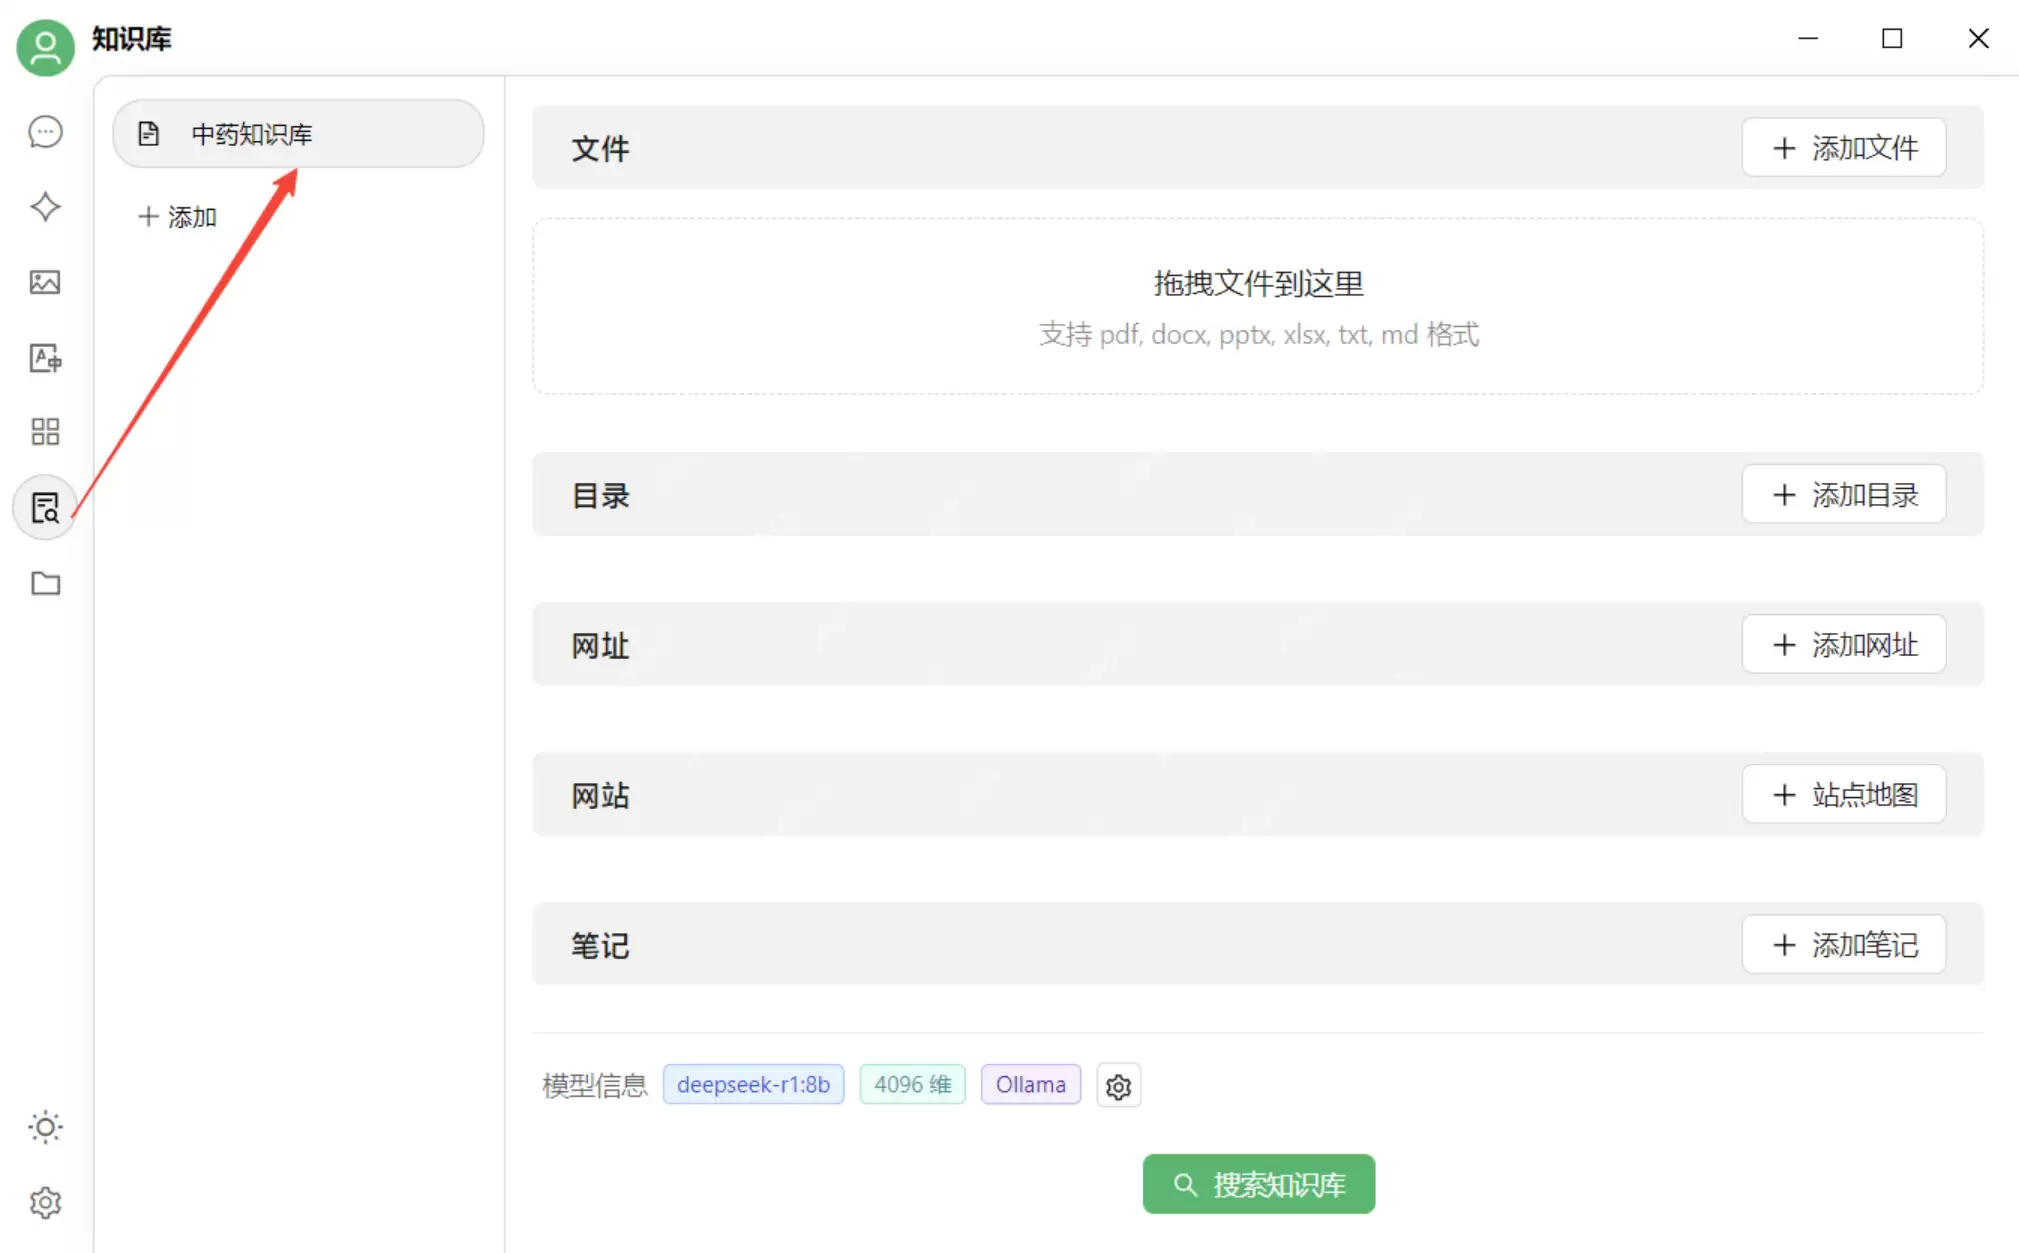The image size is (2019, 1253).
Task: Toggle light/dark theme with sun icon
Action: pyautogui.click(x=44, y=1127)
